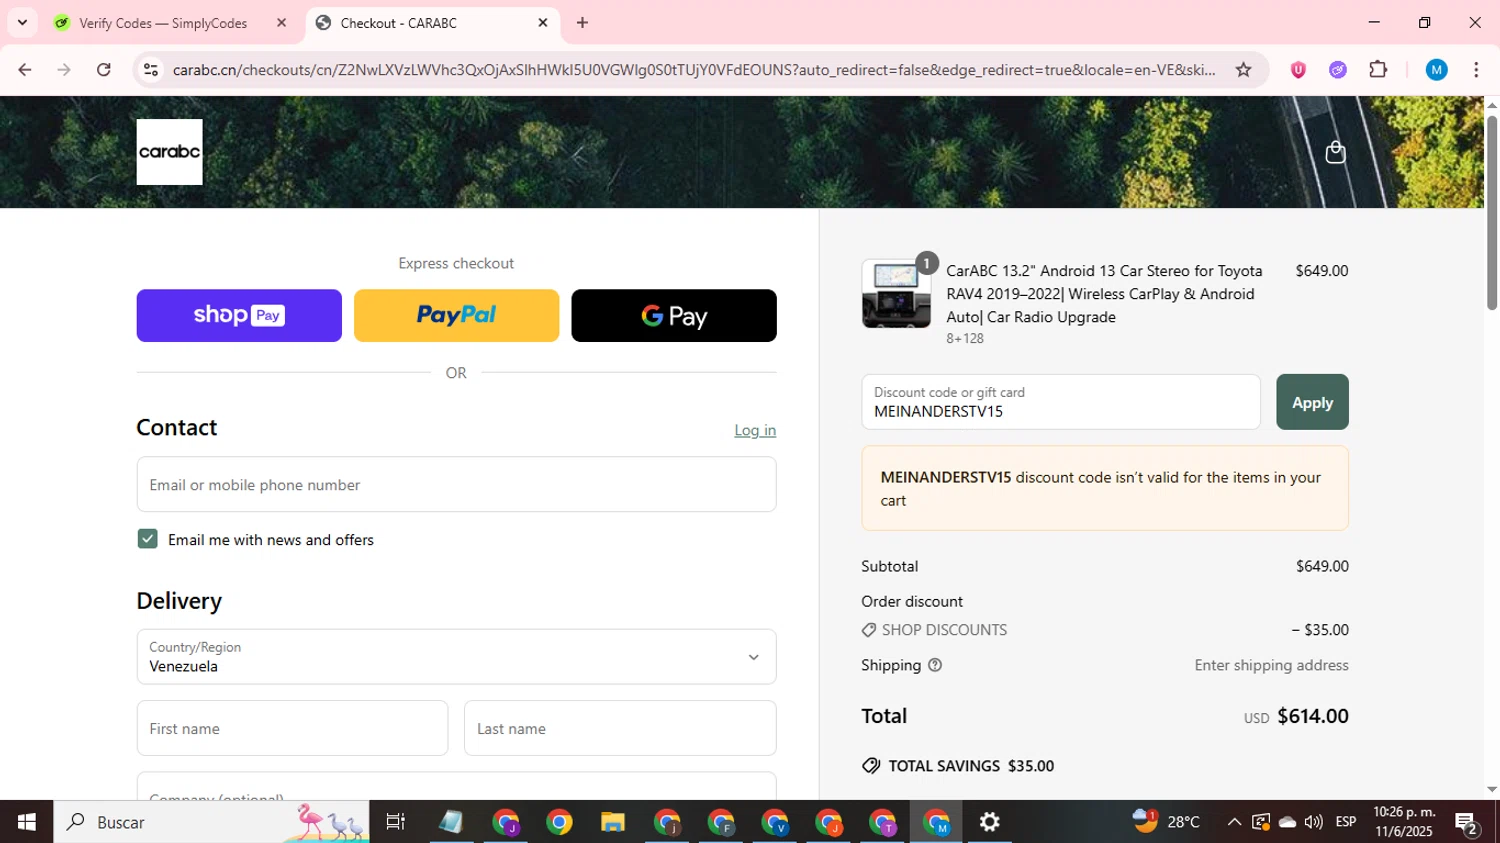Click the Last name field

click(620, 729)
